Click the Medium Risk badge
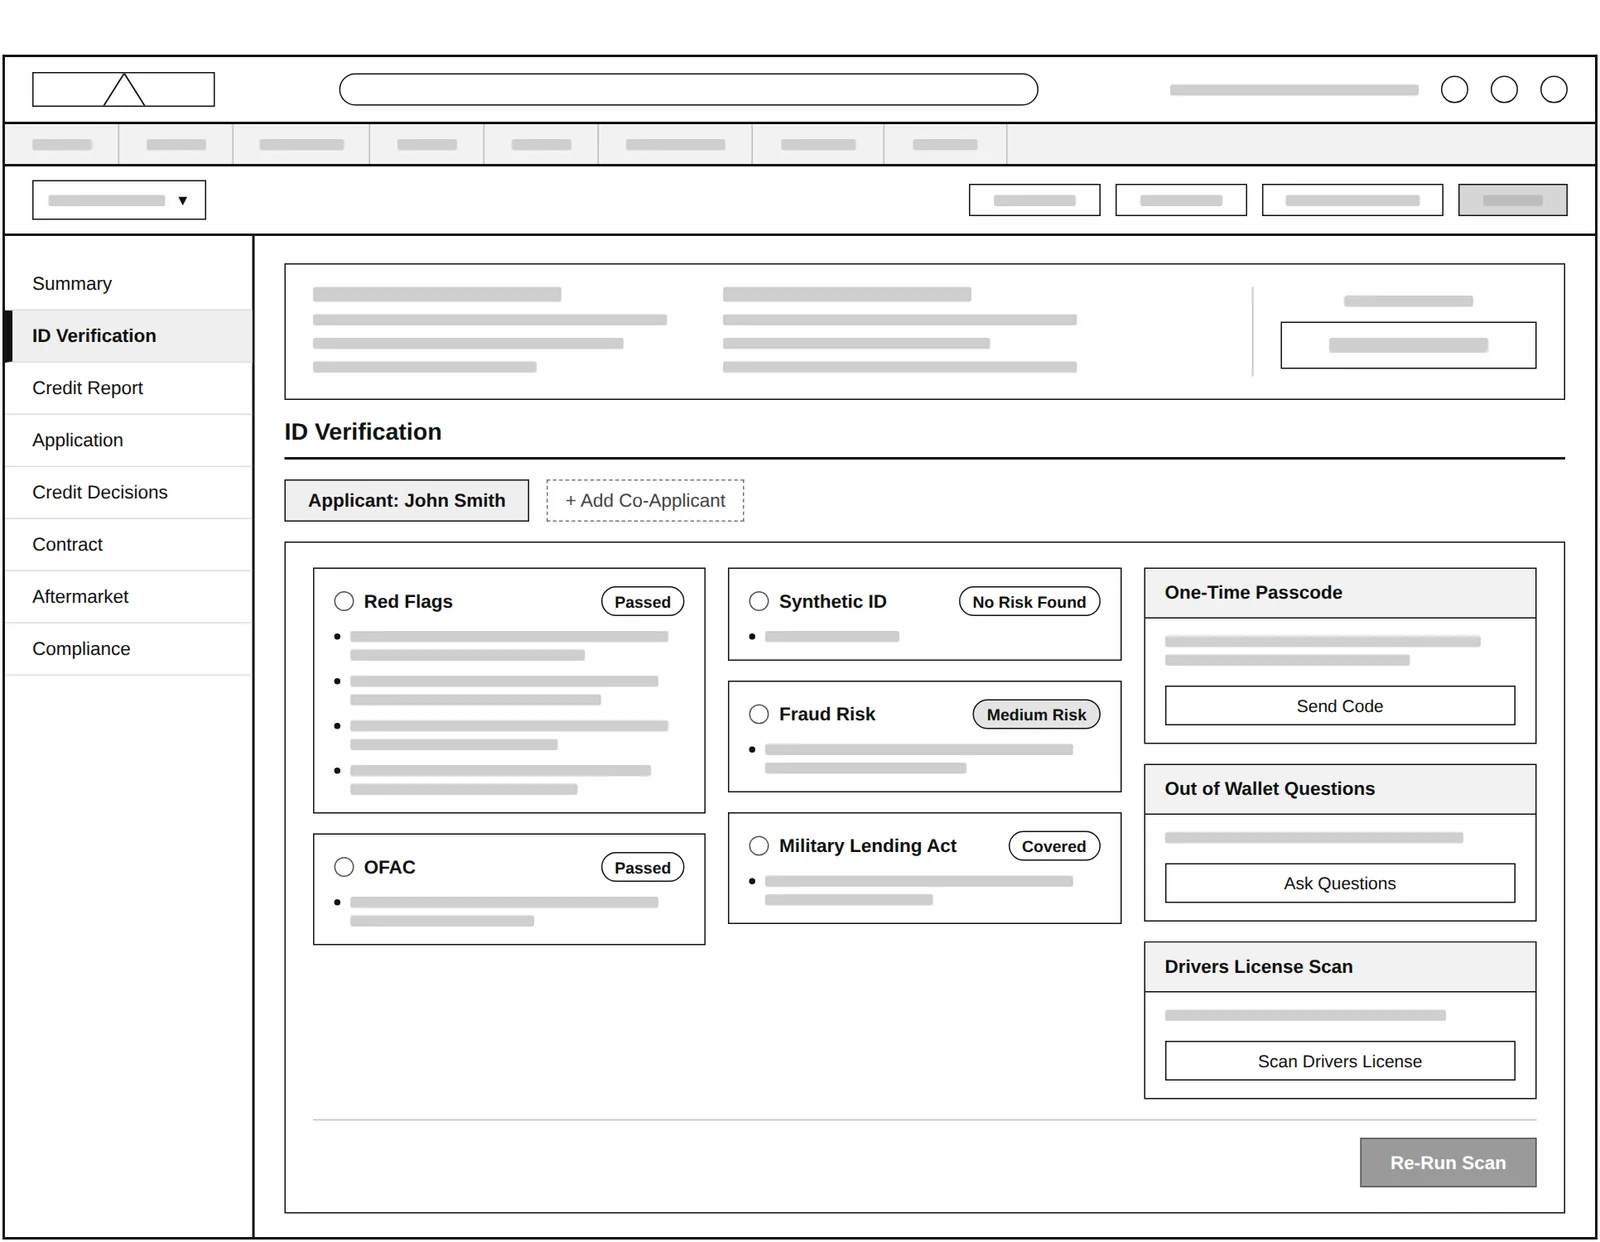The height and width of the screenshot is (1242, 1600). click(1036, 714)
